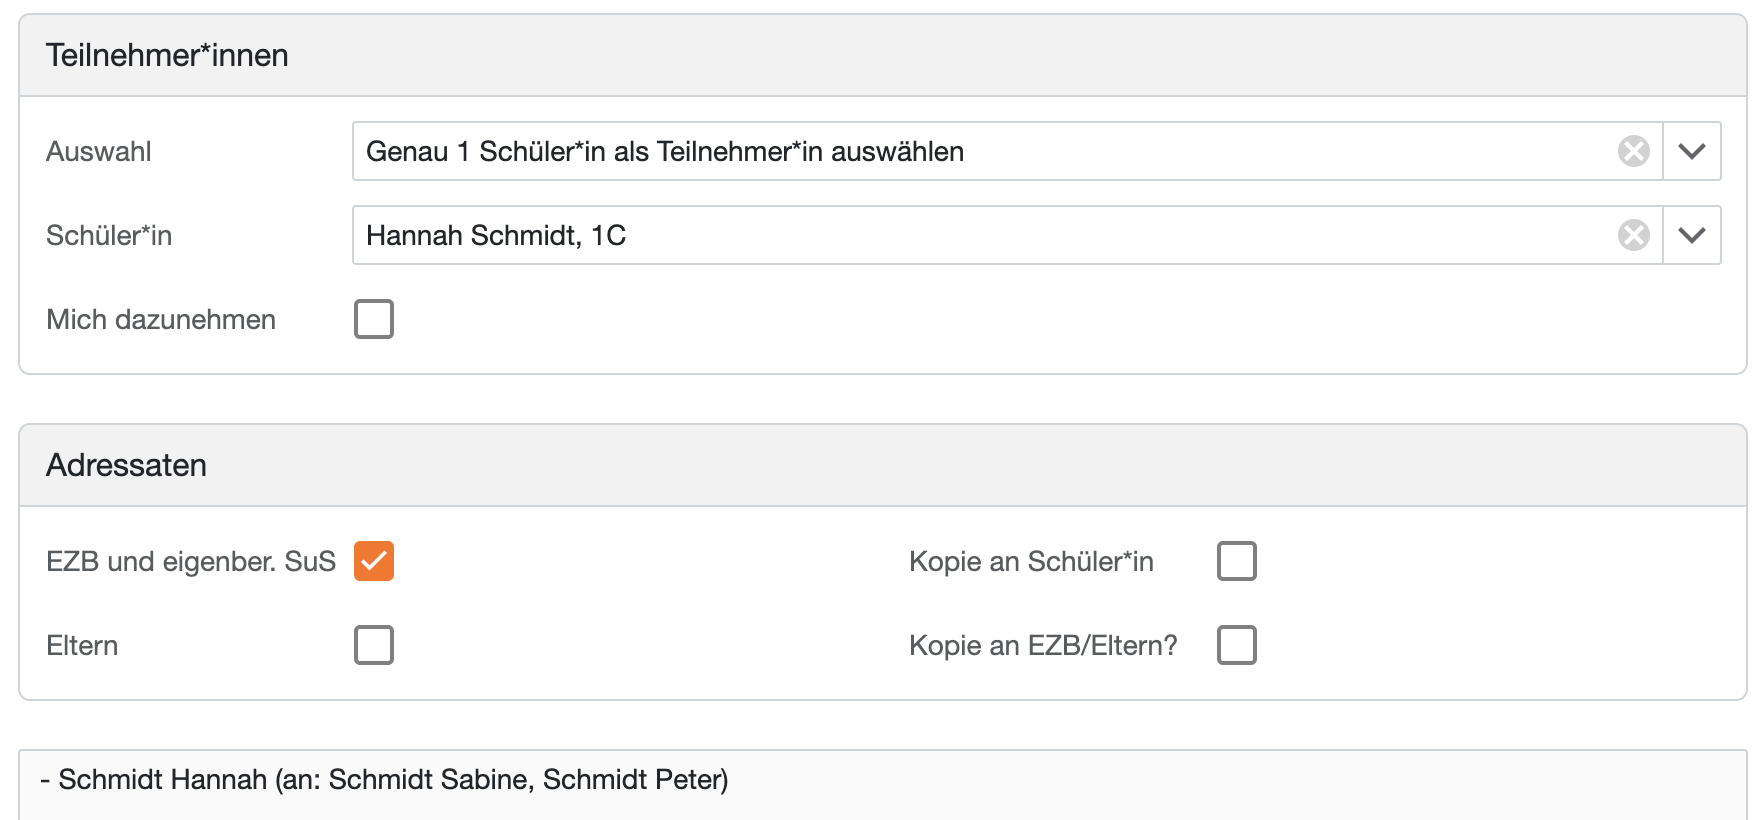Expand the Auswahl dropdown arrow

pyautogui.click(x=1691, y=151)
